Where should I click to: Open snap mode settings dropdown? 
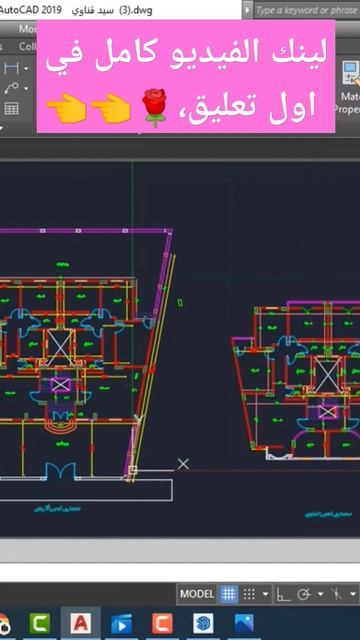point(266,594)
